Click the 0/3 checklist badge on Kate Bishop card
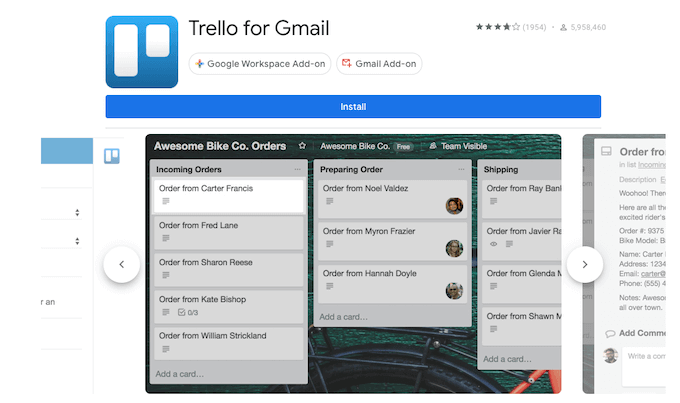 tap(188, 312)
